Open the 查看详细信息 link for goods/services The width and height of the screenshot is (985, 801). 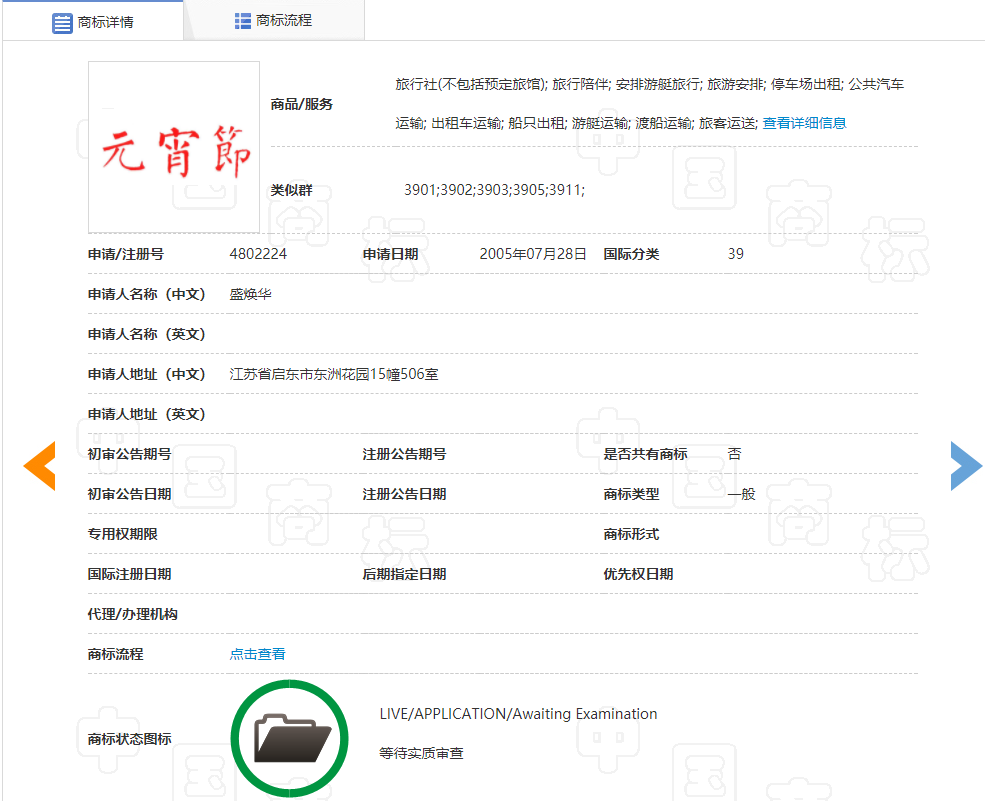point(804,124)
